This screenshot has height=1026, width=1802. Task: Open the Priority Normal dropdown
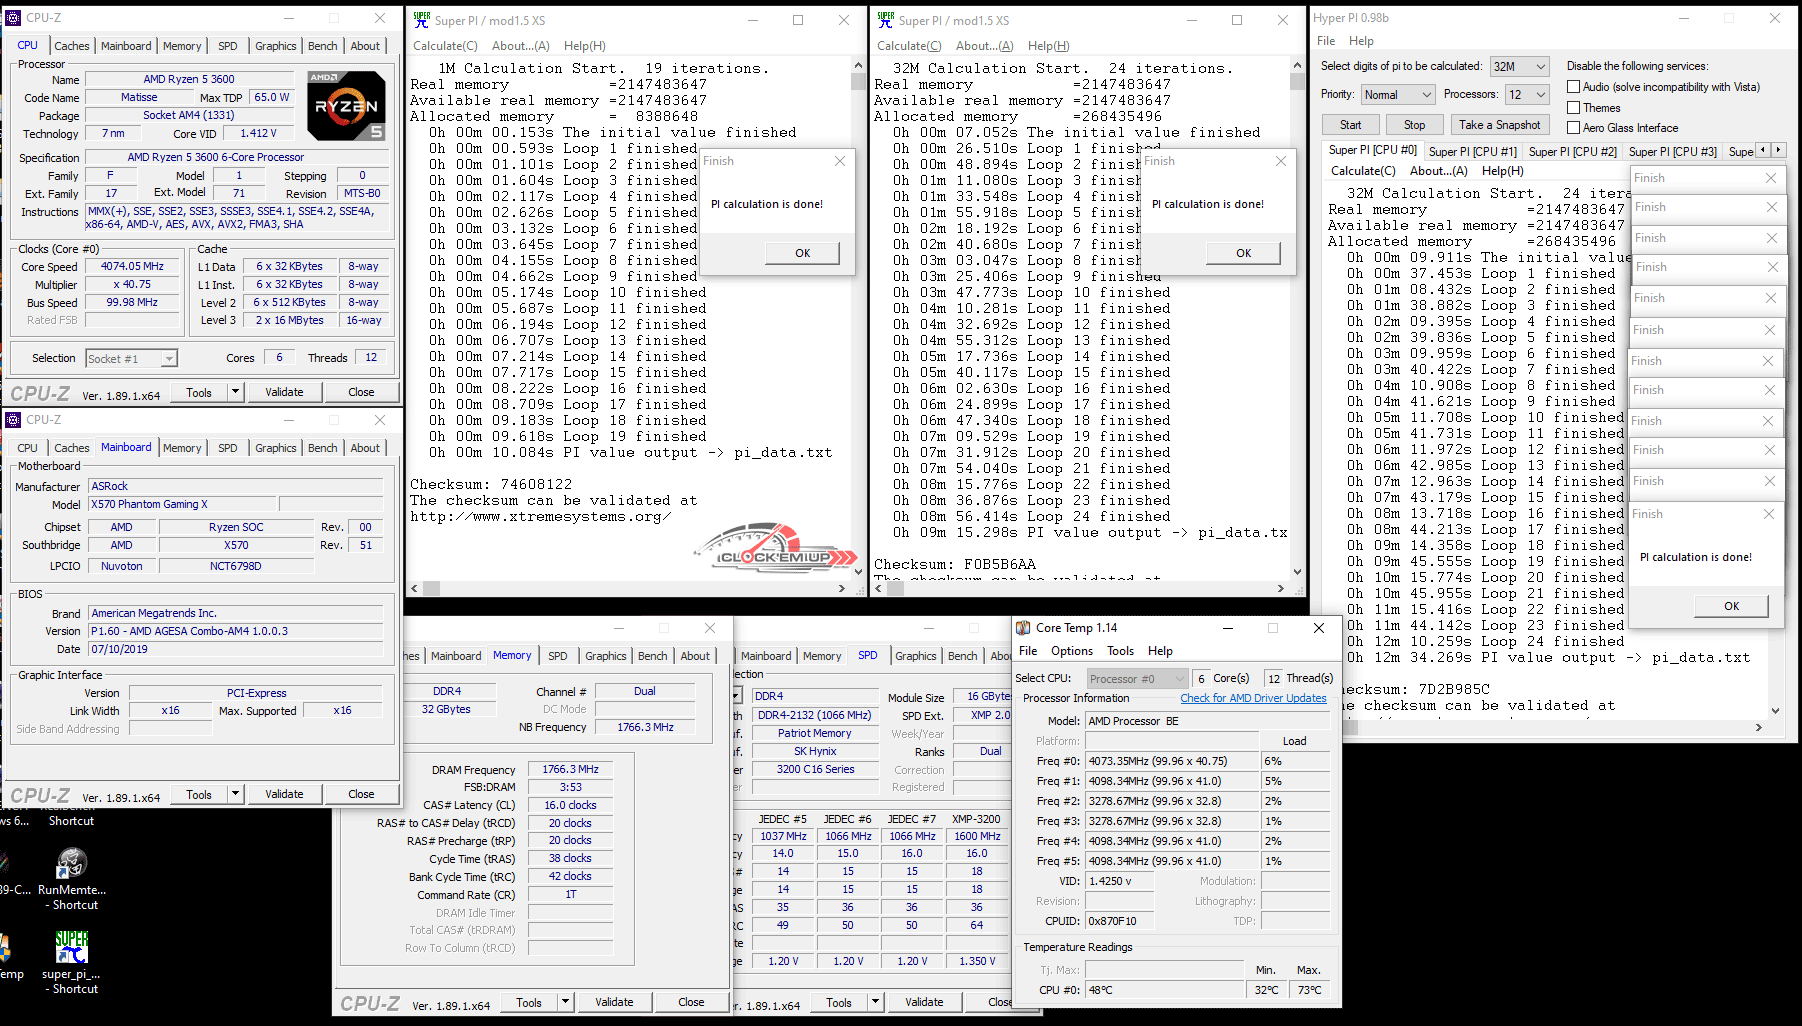tap(1398, 95)
